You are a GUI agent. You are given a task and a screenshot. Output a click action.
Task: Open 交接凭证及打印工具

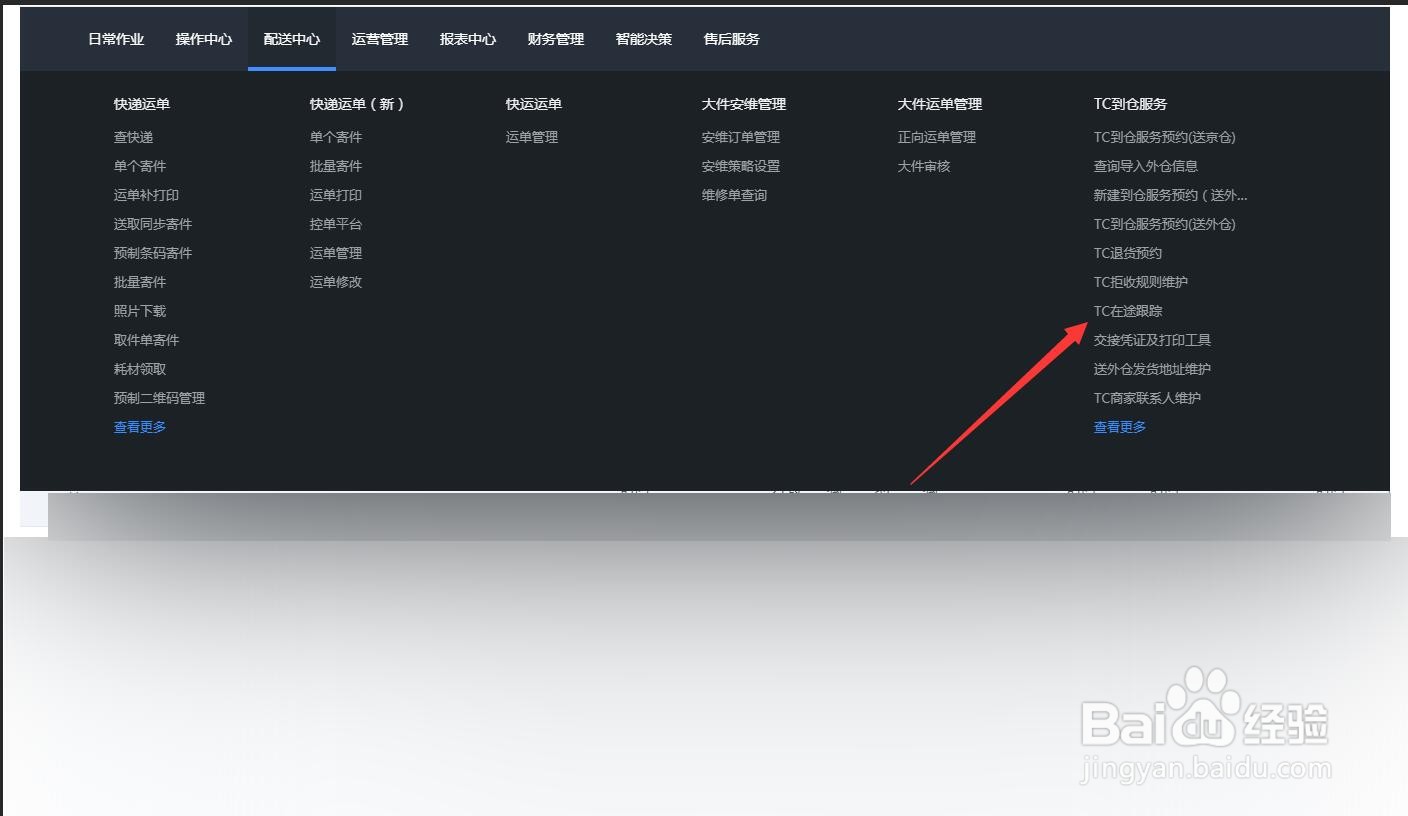tap(1152, 340)
